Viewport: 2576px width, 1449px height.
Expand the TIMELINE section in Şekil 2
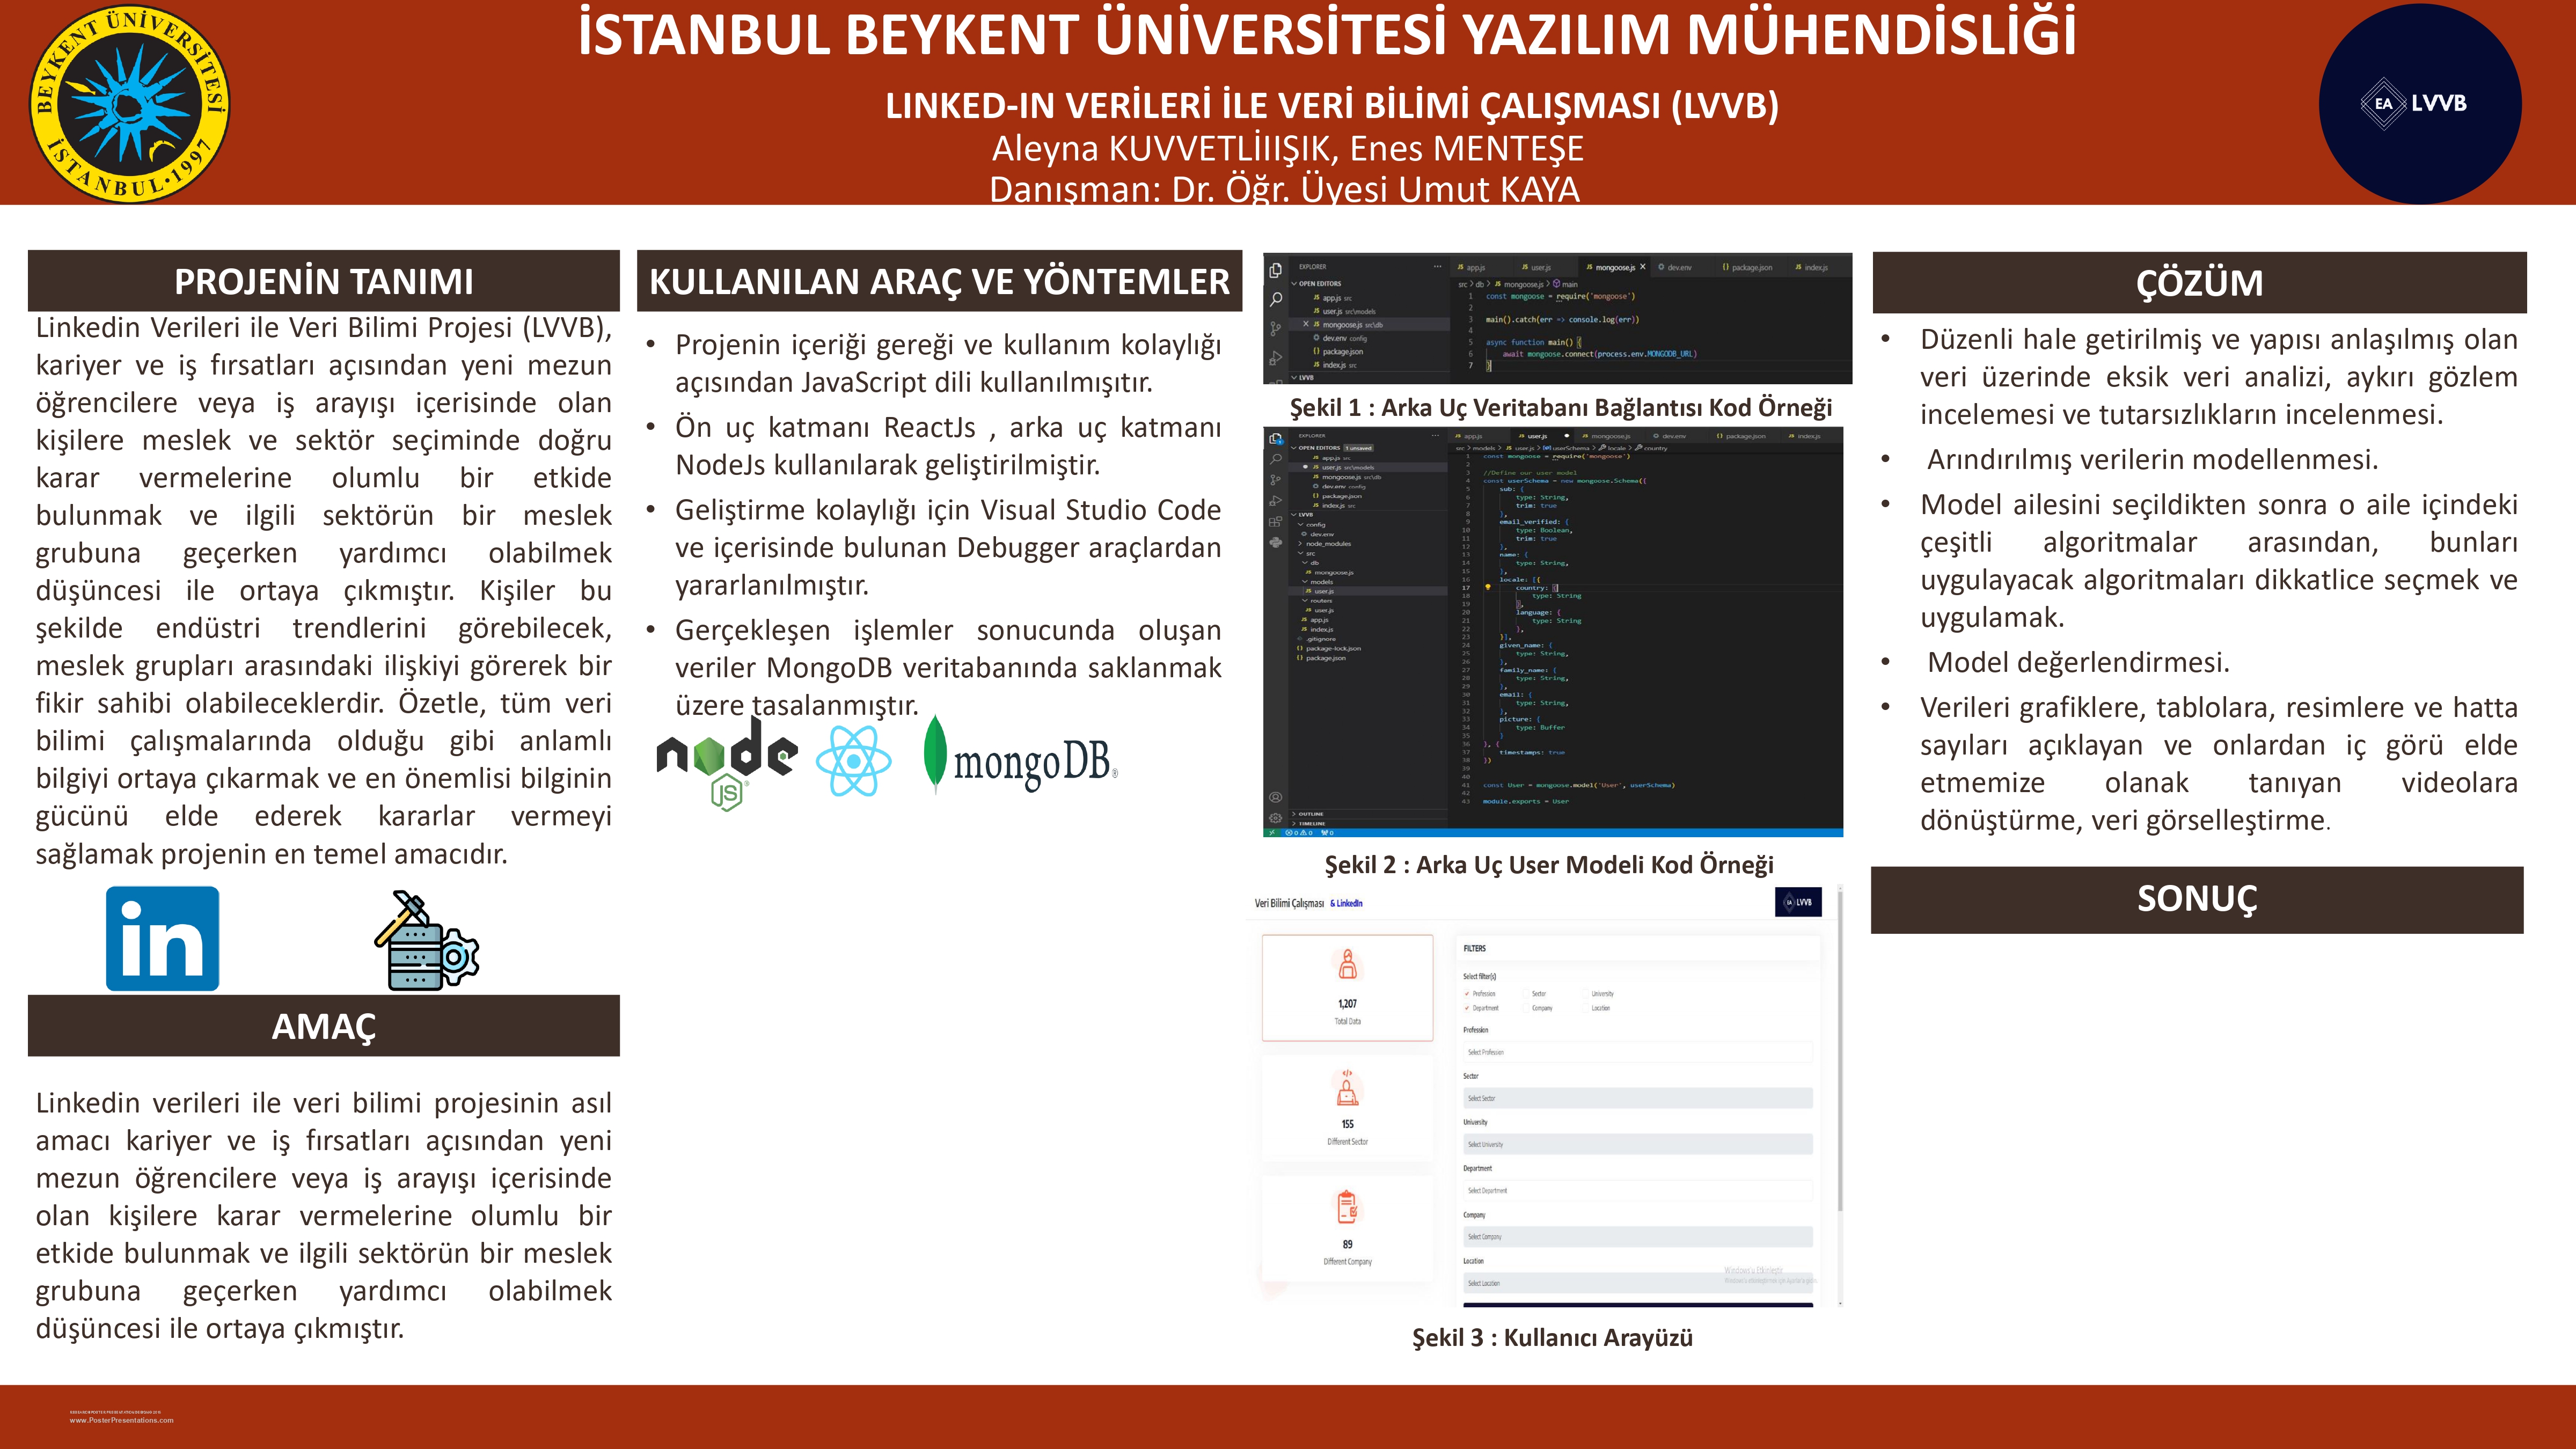click(x=1309, y=824)
